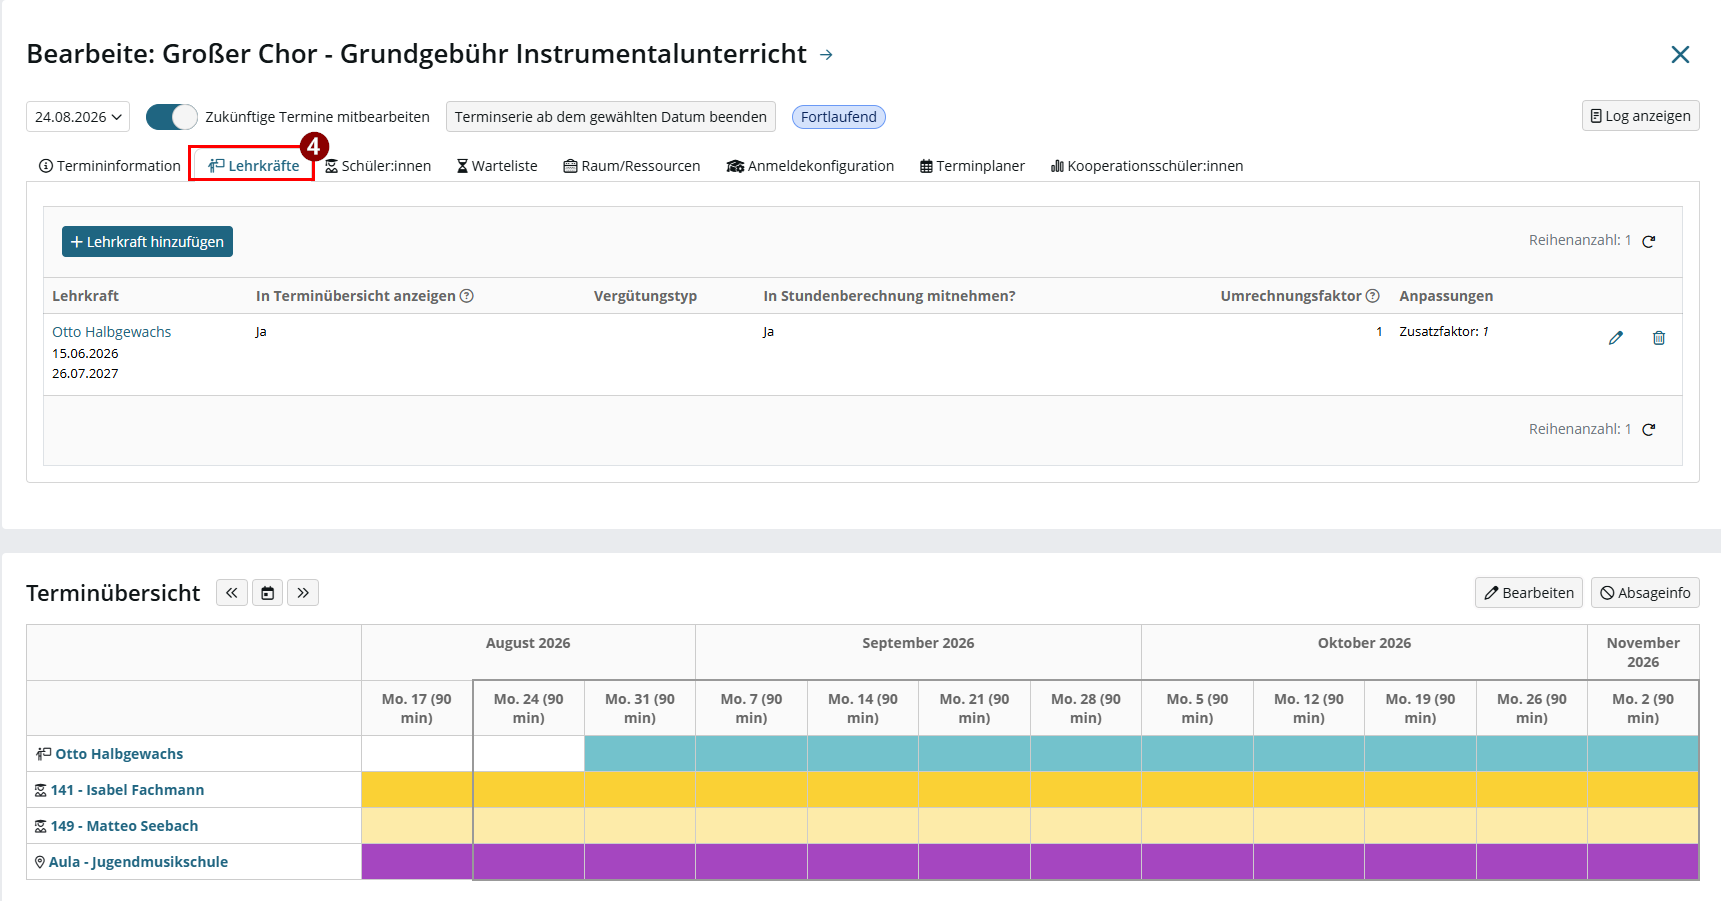The width and height of the screenshot is (1721, 901).
Task: Open the Anmeldekonfiguration tab
Action: (x=810, y=166)
